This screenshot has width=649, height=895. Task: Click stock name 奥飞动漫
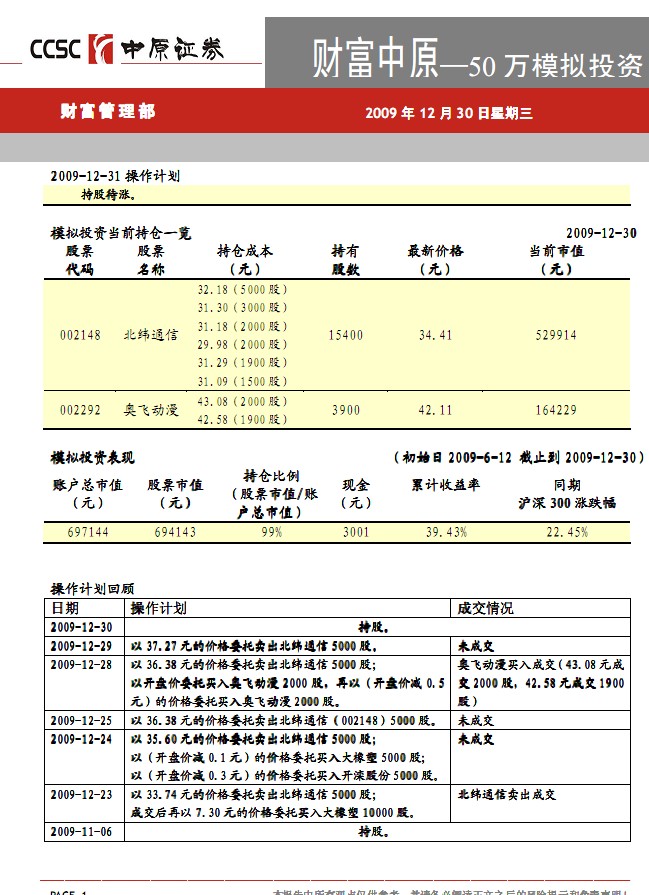click(x=151, y=410)
